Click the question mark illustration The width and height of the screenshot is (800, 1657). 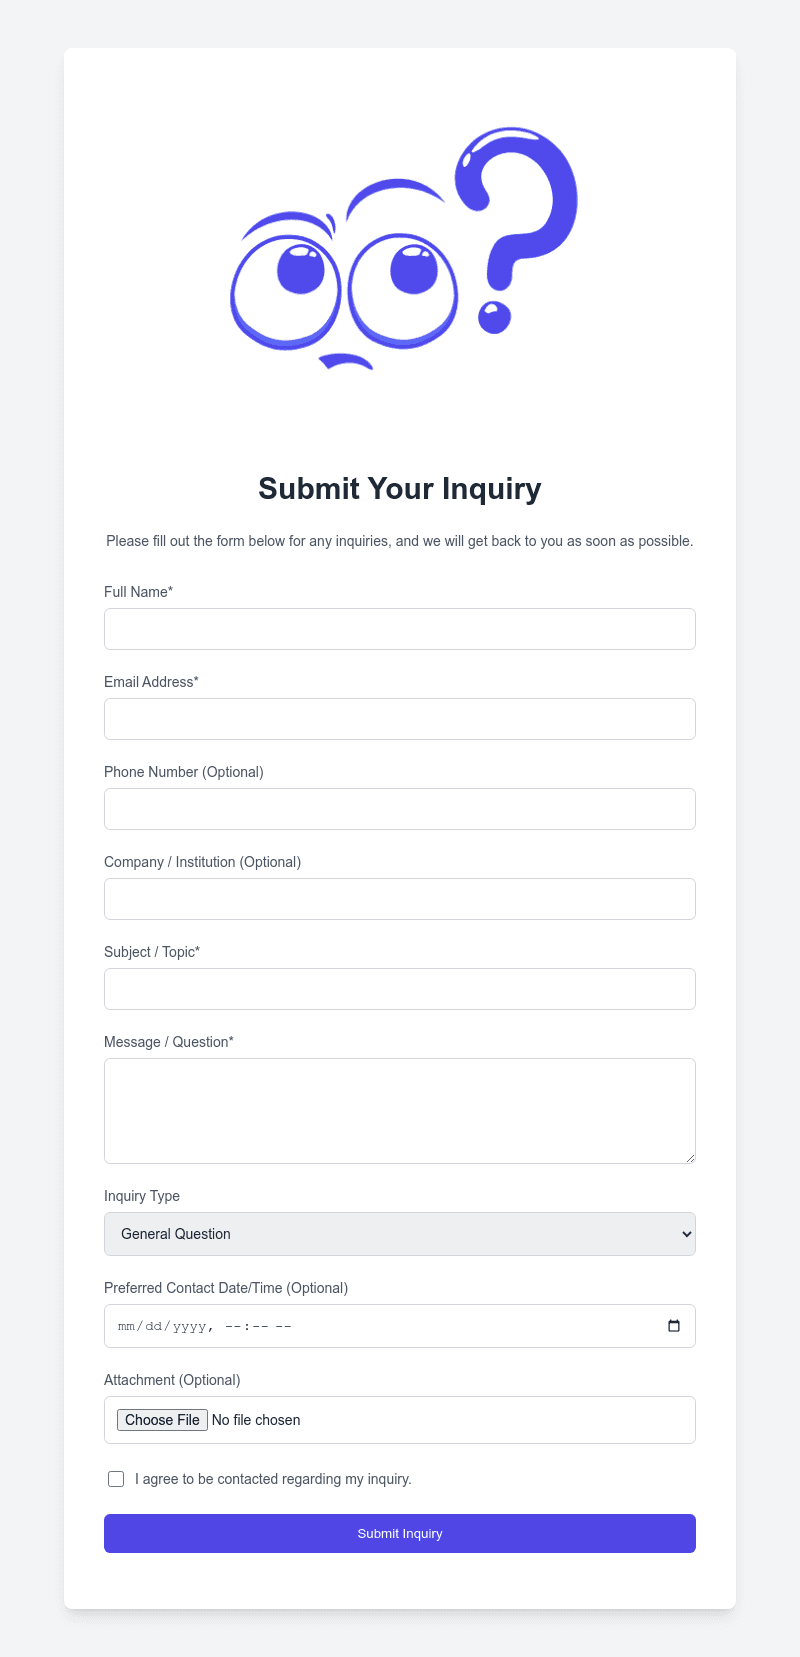pyautogui.click(x=400, y=248)
